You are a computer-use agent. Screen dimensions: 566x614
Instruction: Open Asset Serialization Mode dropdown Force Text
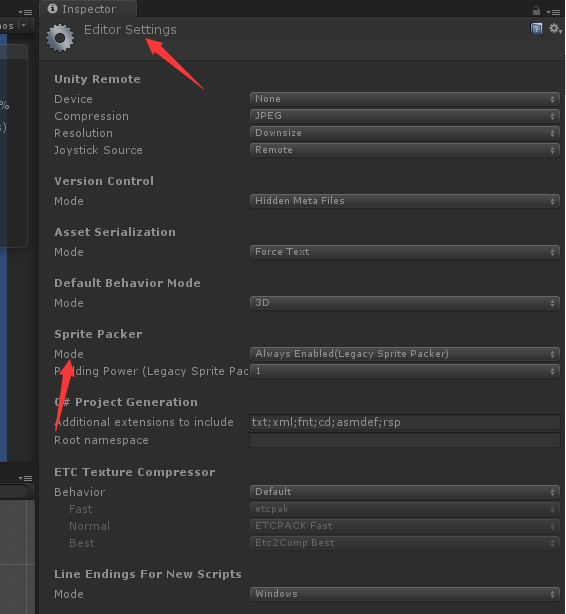point(404,252)
